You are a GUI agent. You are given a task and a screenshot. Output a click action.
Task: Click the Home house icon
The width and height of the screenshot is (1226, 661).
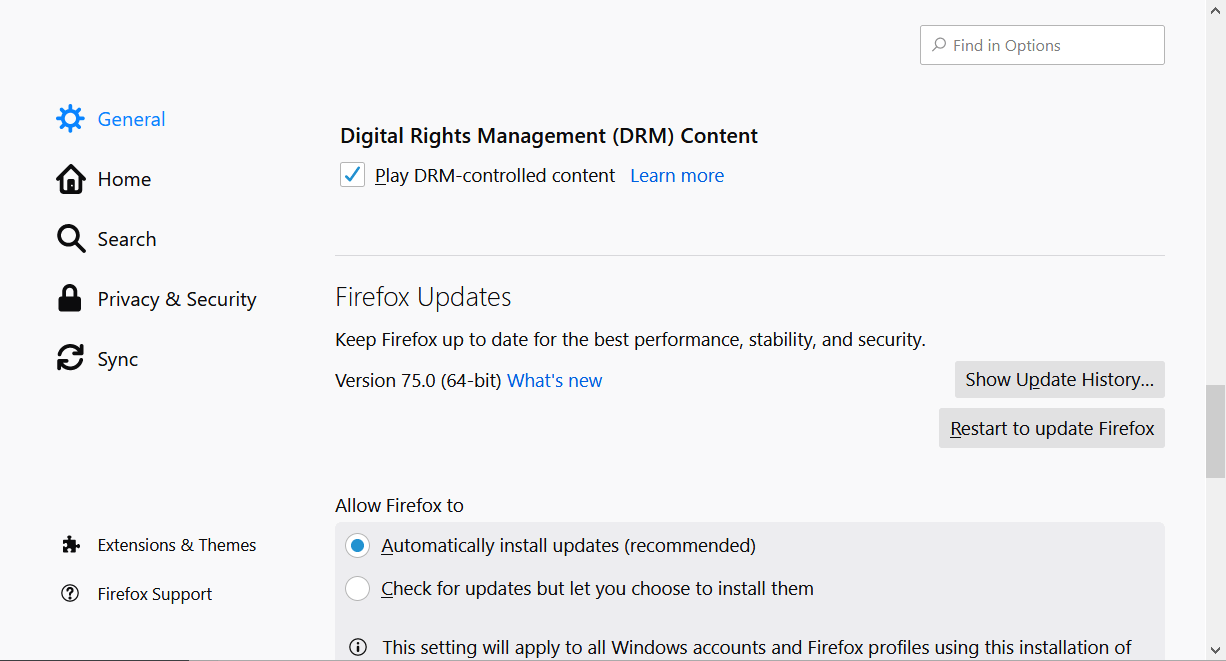click(x=70, y=179)
